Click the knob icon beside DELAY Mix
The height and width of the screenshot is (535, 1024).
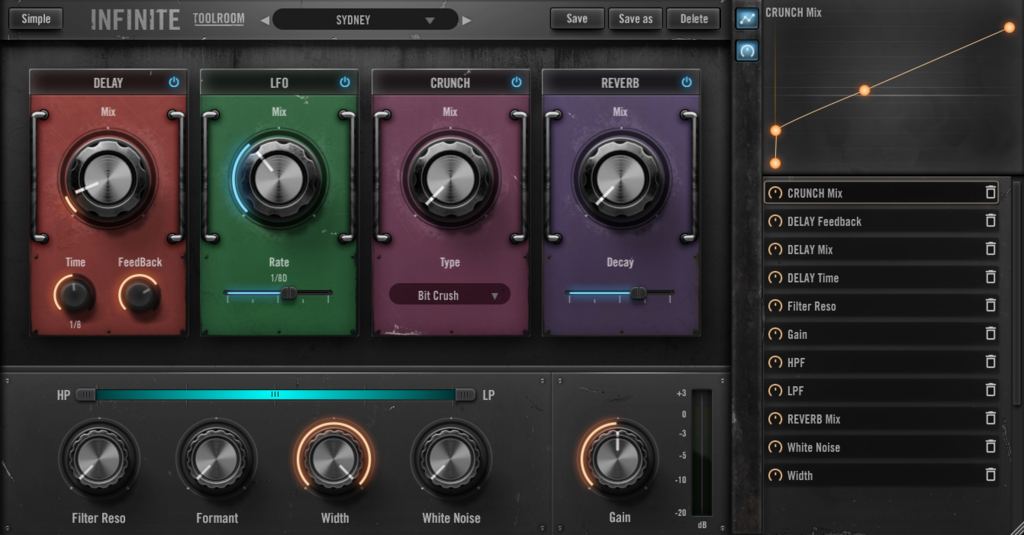click(x=775, y=249)
